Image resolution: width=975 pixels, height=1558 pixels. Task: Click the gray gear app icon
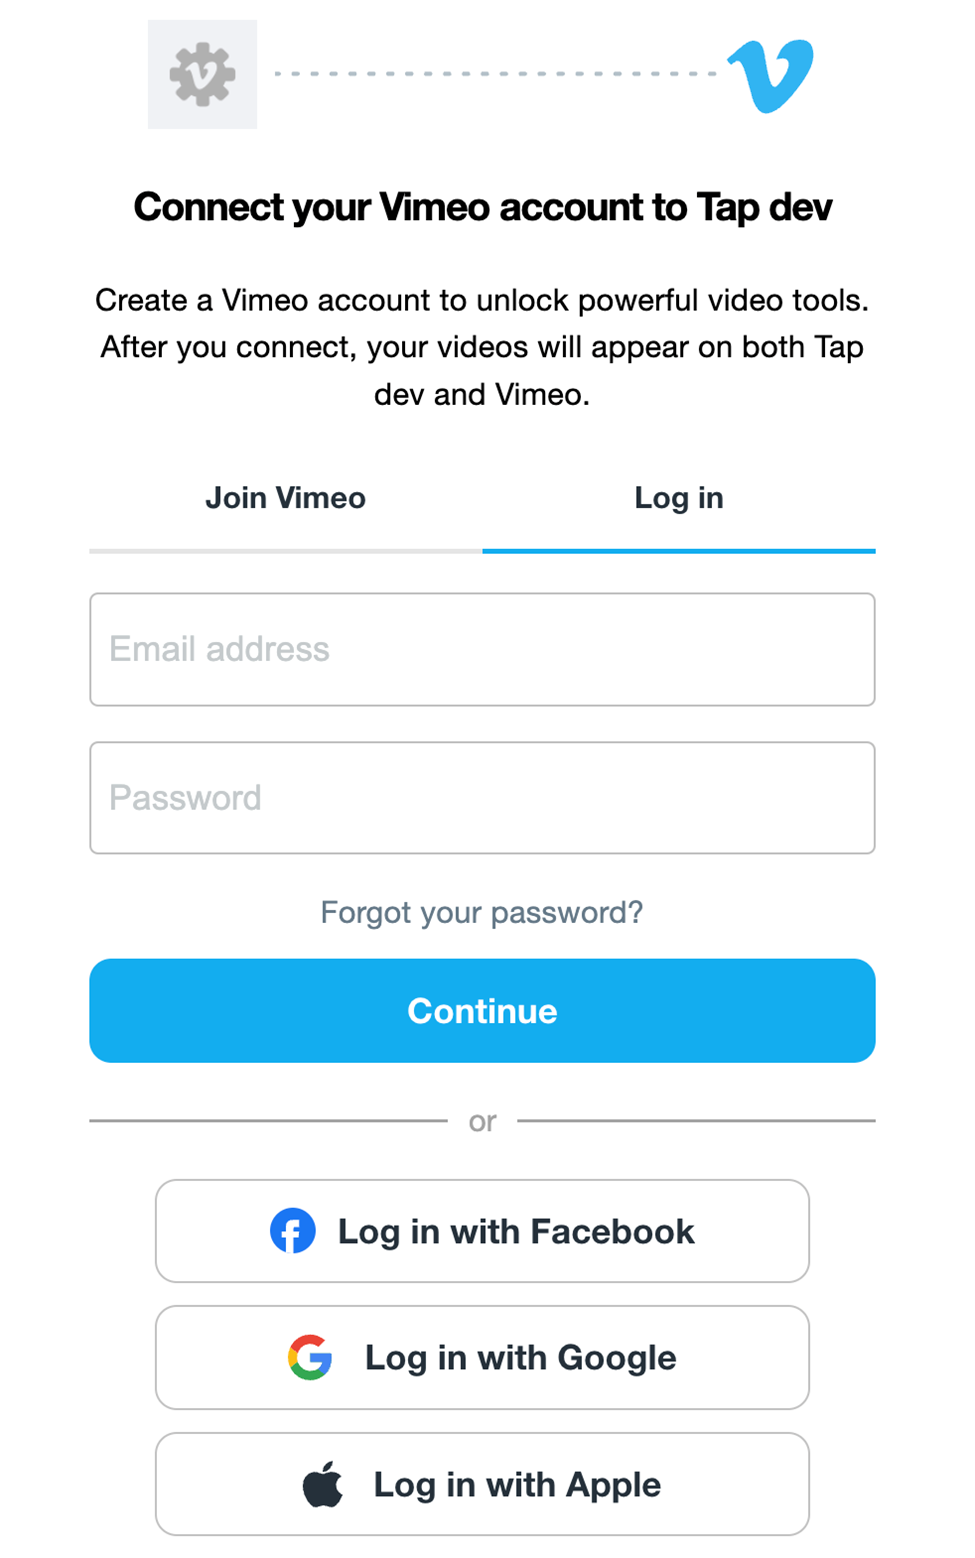point(202,75)
